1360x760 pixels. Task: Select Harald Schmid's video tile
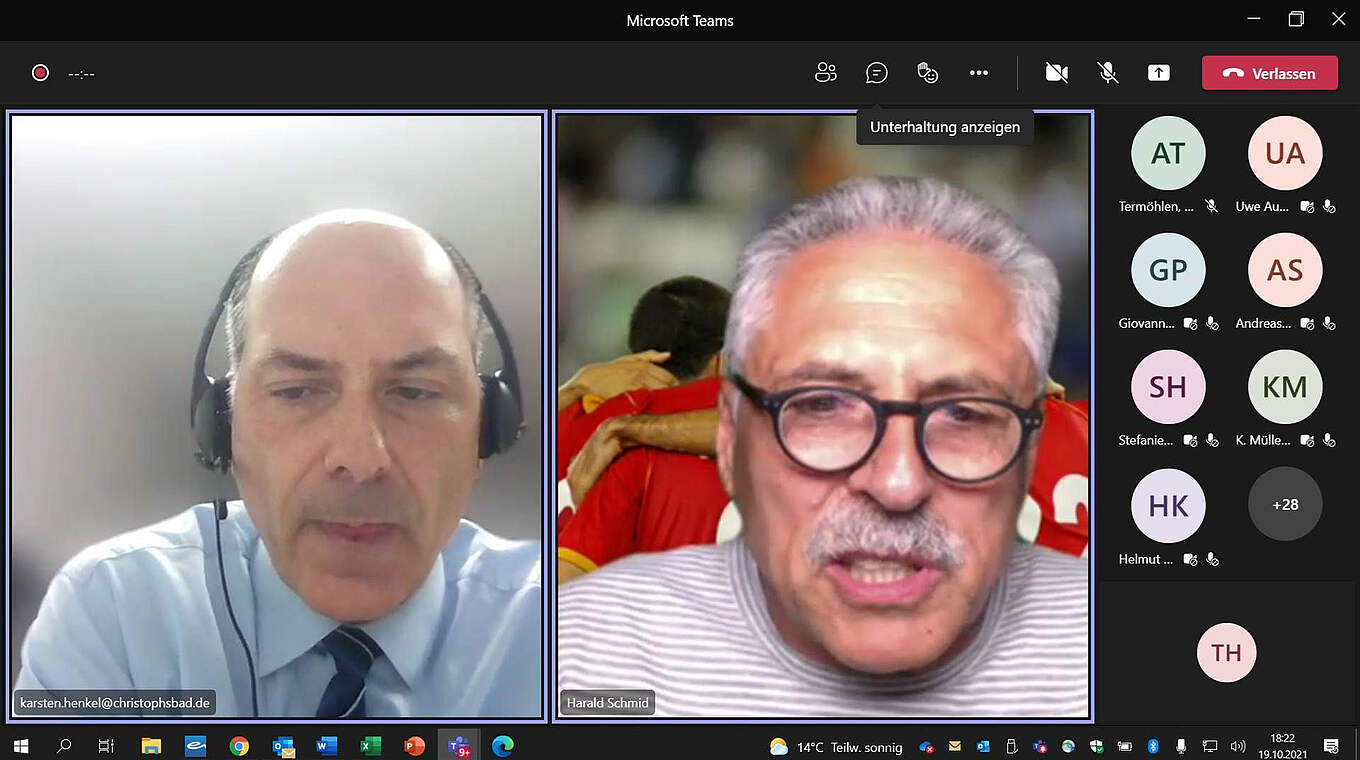pos(822,415)
